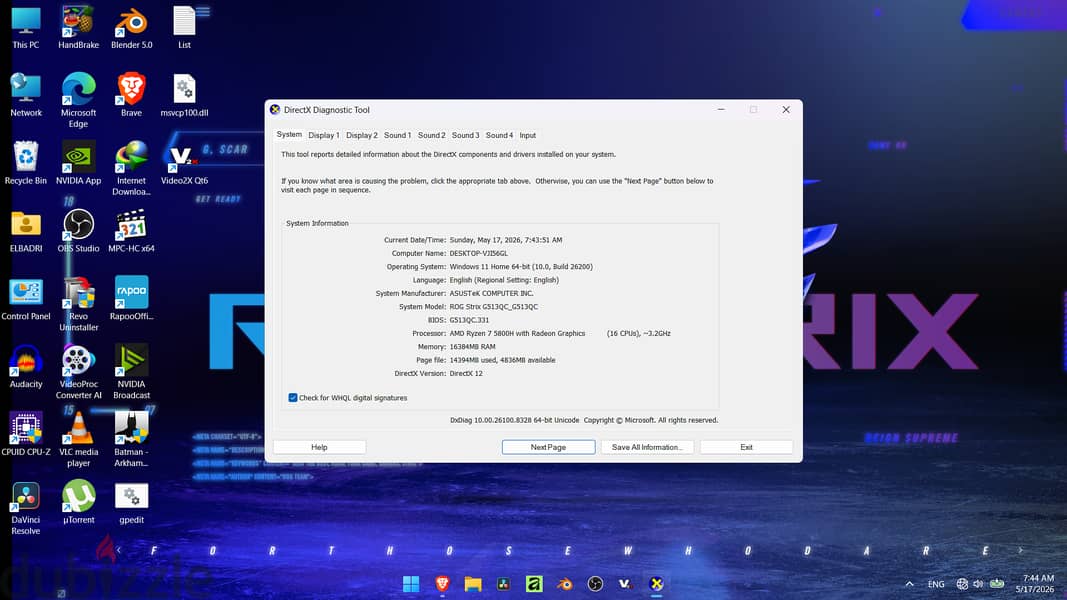The image size is (1067, 600).
Task: Switch to the Sound 1 tab
Action: coord(397,135)
